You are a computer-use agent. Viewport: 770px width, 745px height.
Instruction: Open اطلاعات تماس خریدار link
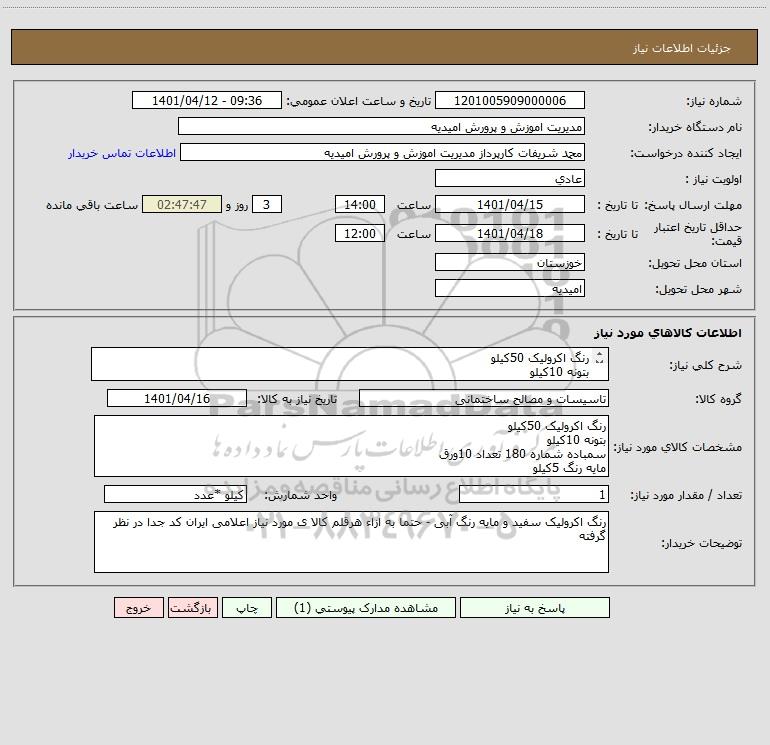coord(122,153)
